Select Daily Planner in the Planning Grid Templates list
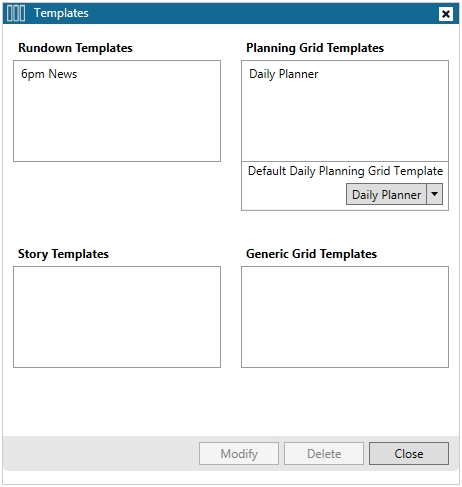 click(x=284, y=74)
